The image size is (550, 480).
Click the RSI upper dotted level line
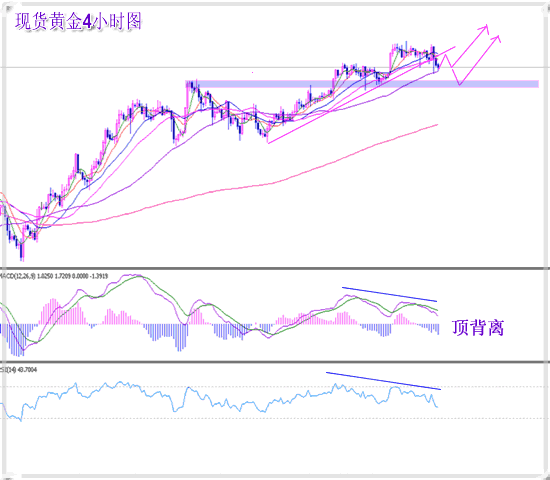pos(275,387)
